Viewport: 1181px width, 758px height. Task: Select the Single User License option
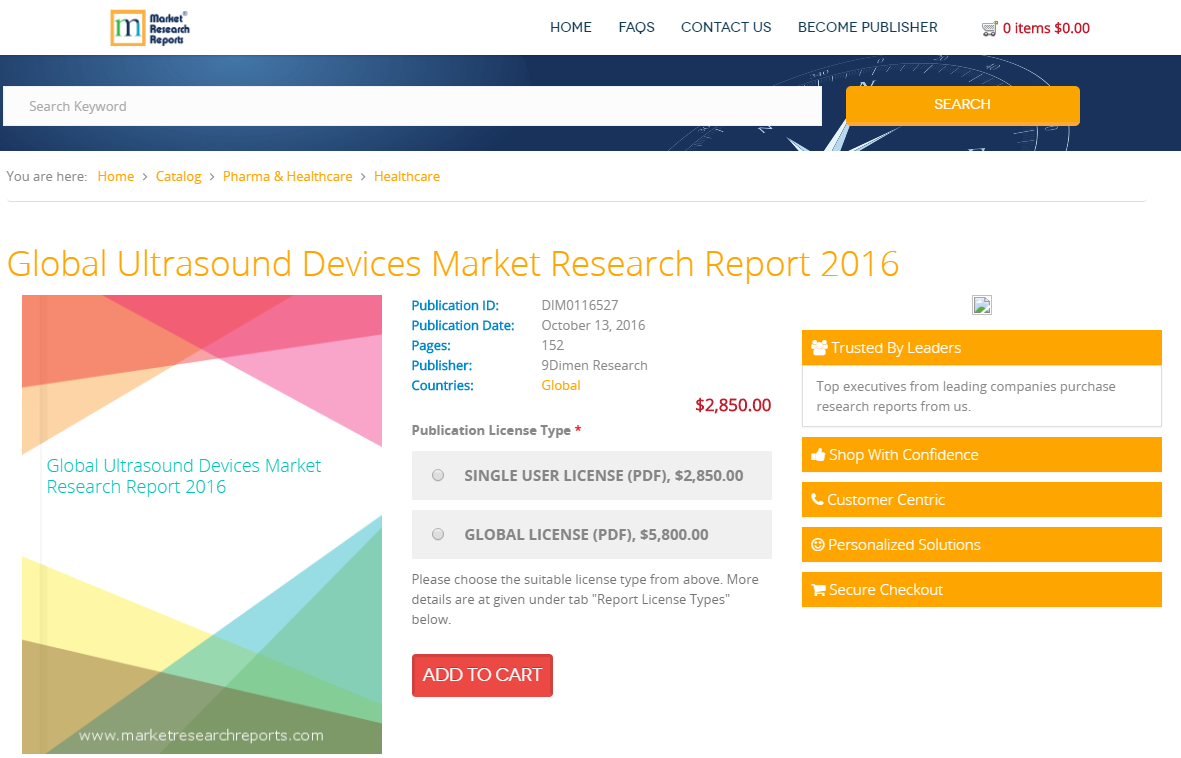[437, 475]
